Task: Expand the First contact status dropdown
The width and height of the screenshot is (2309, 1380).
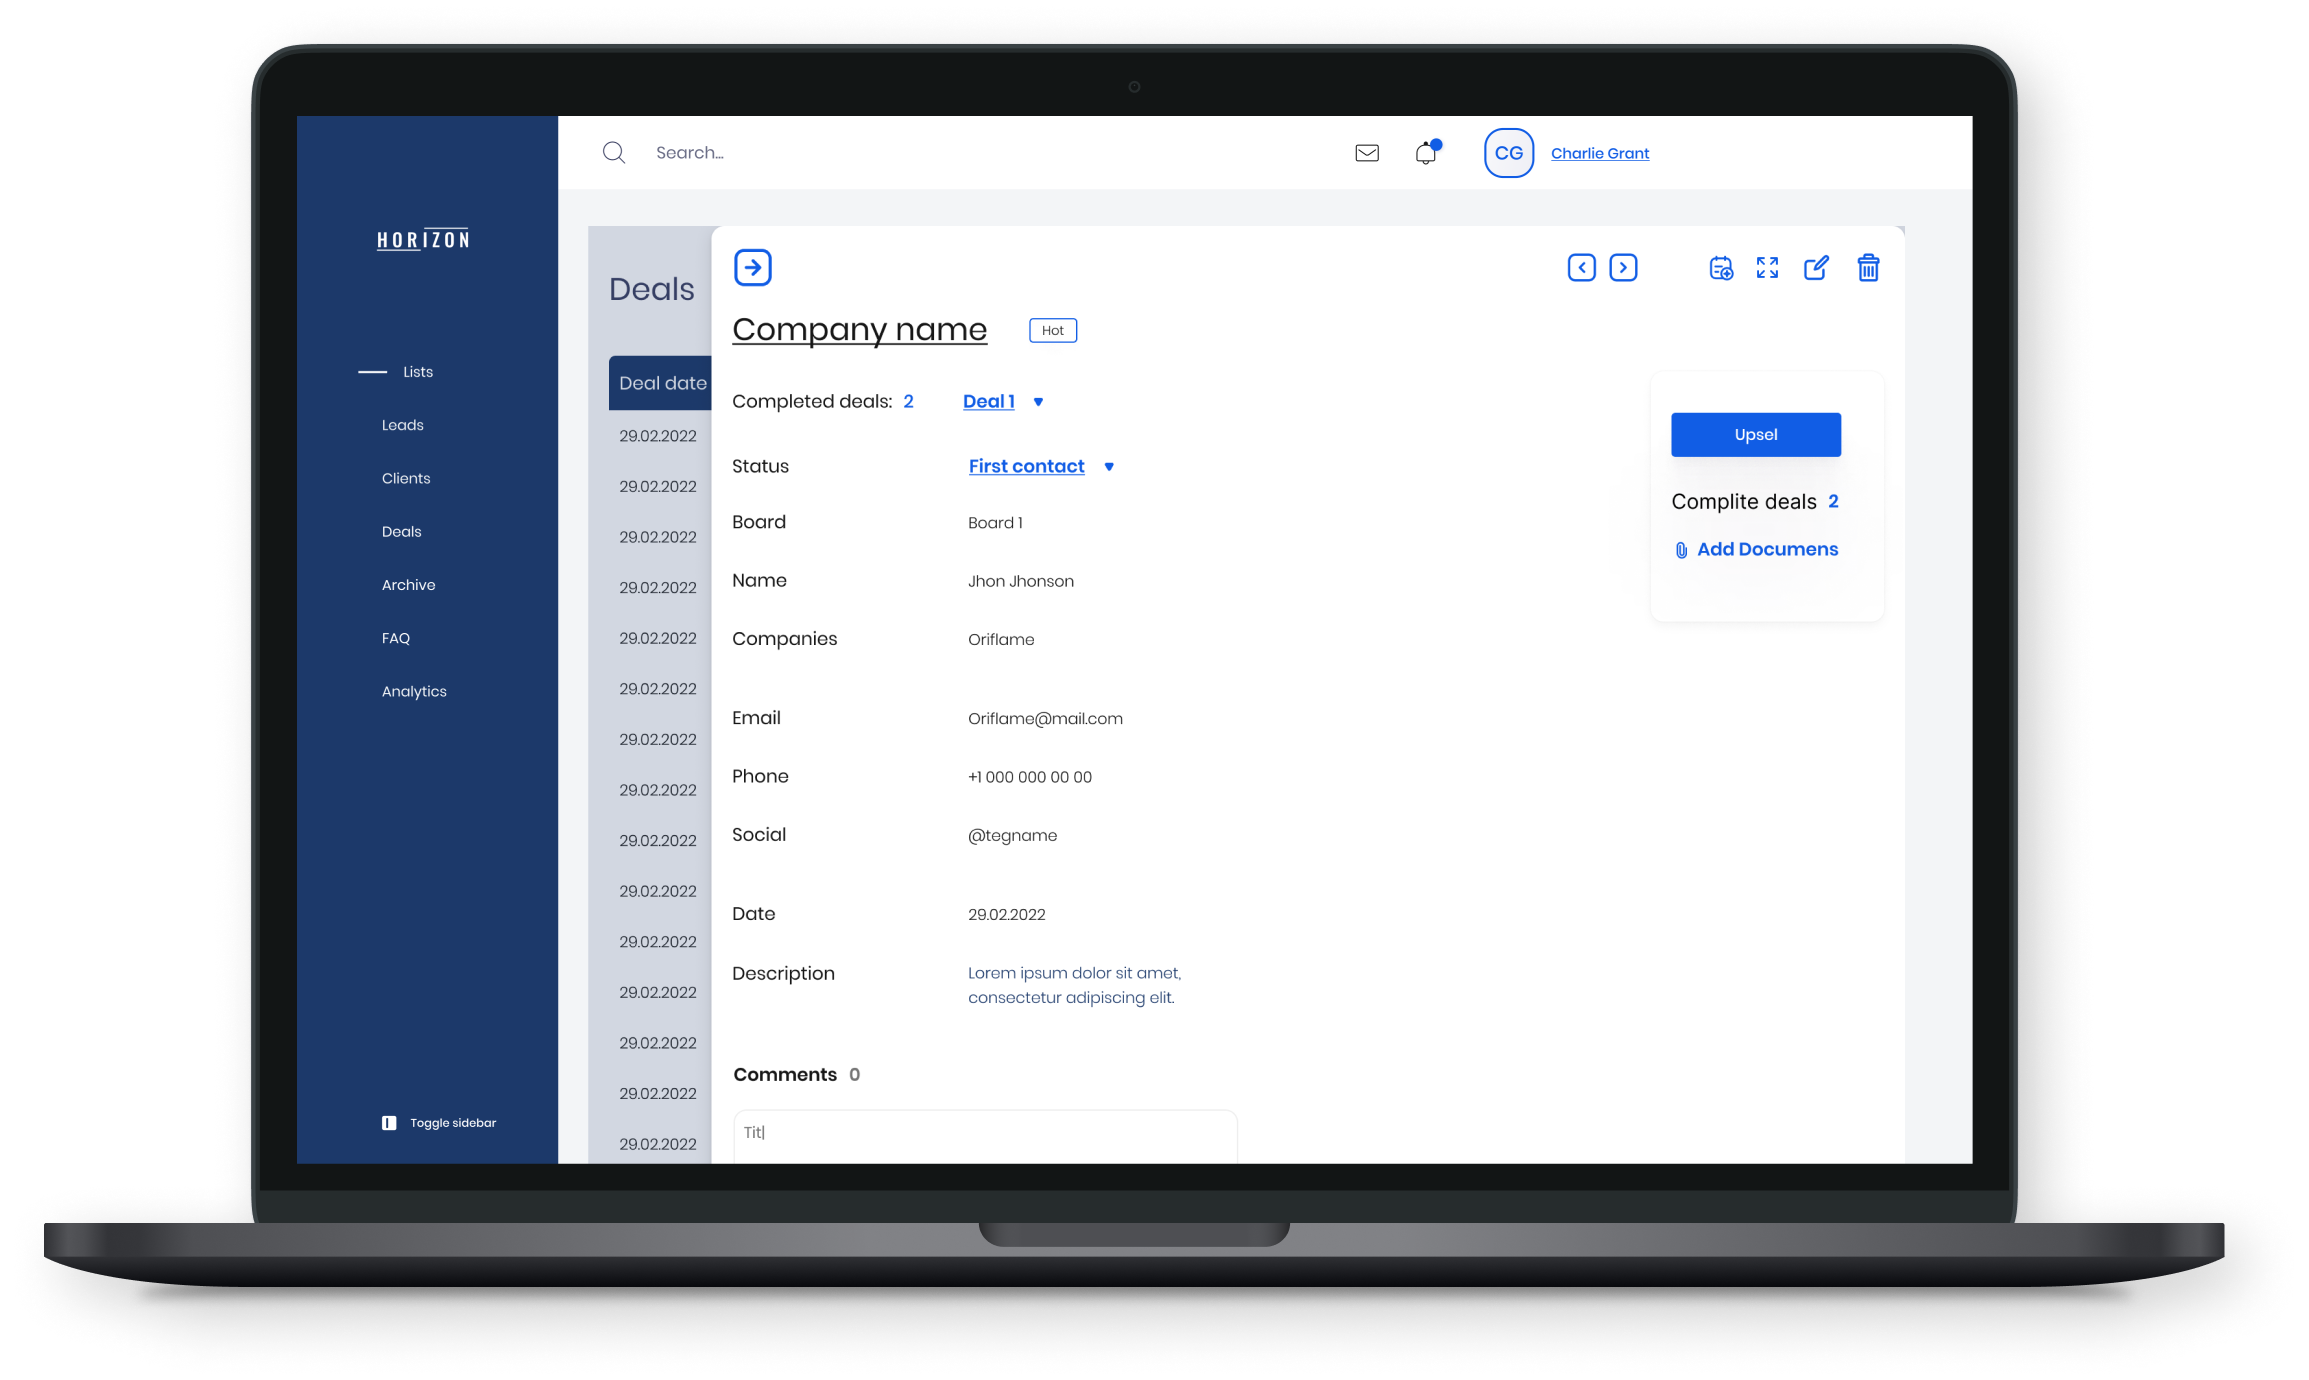Action: click(x=1109, y=467)
